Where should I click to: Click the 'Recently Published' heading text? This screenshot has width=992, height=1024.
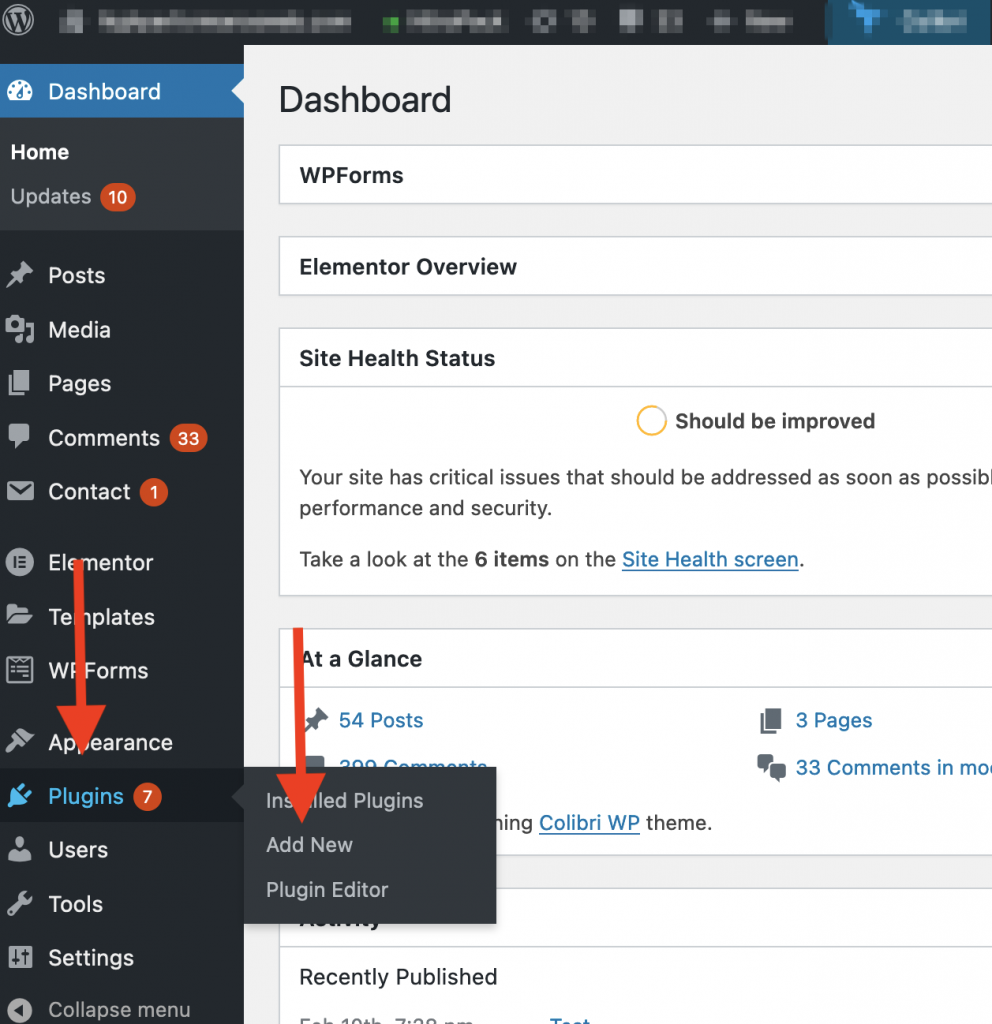pyautogui.click(x=398, y=977)
